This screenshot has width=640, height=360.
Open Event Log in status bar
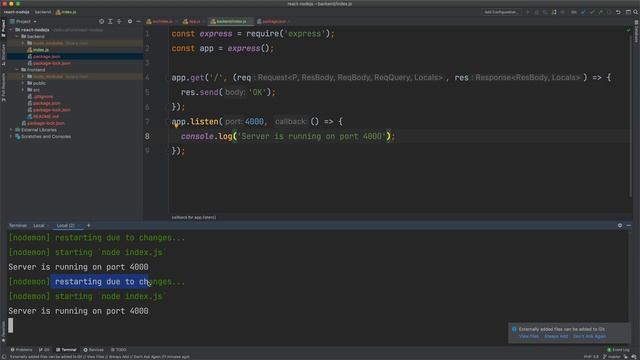[618, 350]
